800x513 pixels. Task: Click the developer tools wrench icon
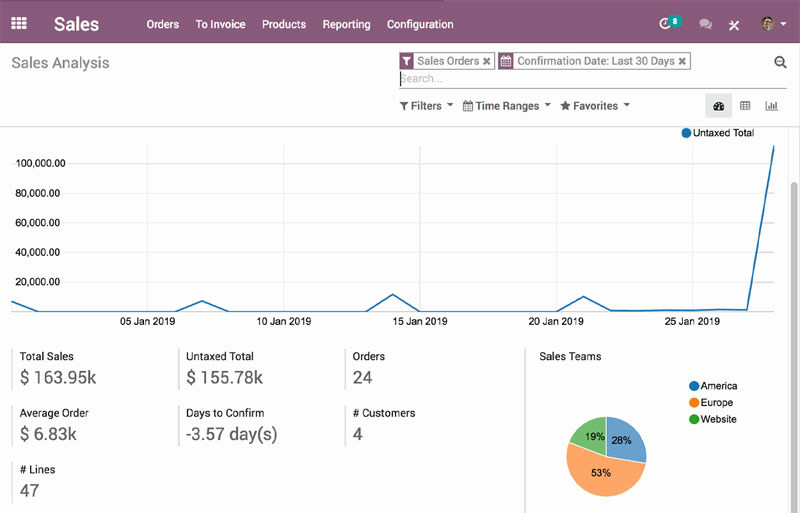734,24
